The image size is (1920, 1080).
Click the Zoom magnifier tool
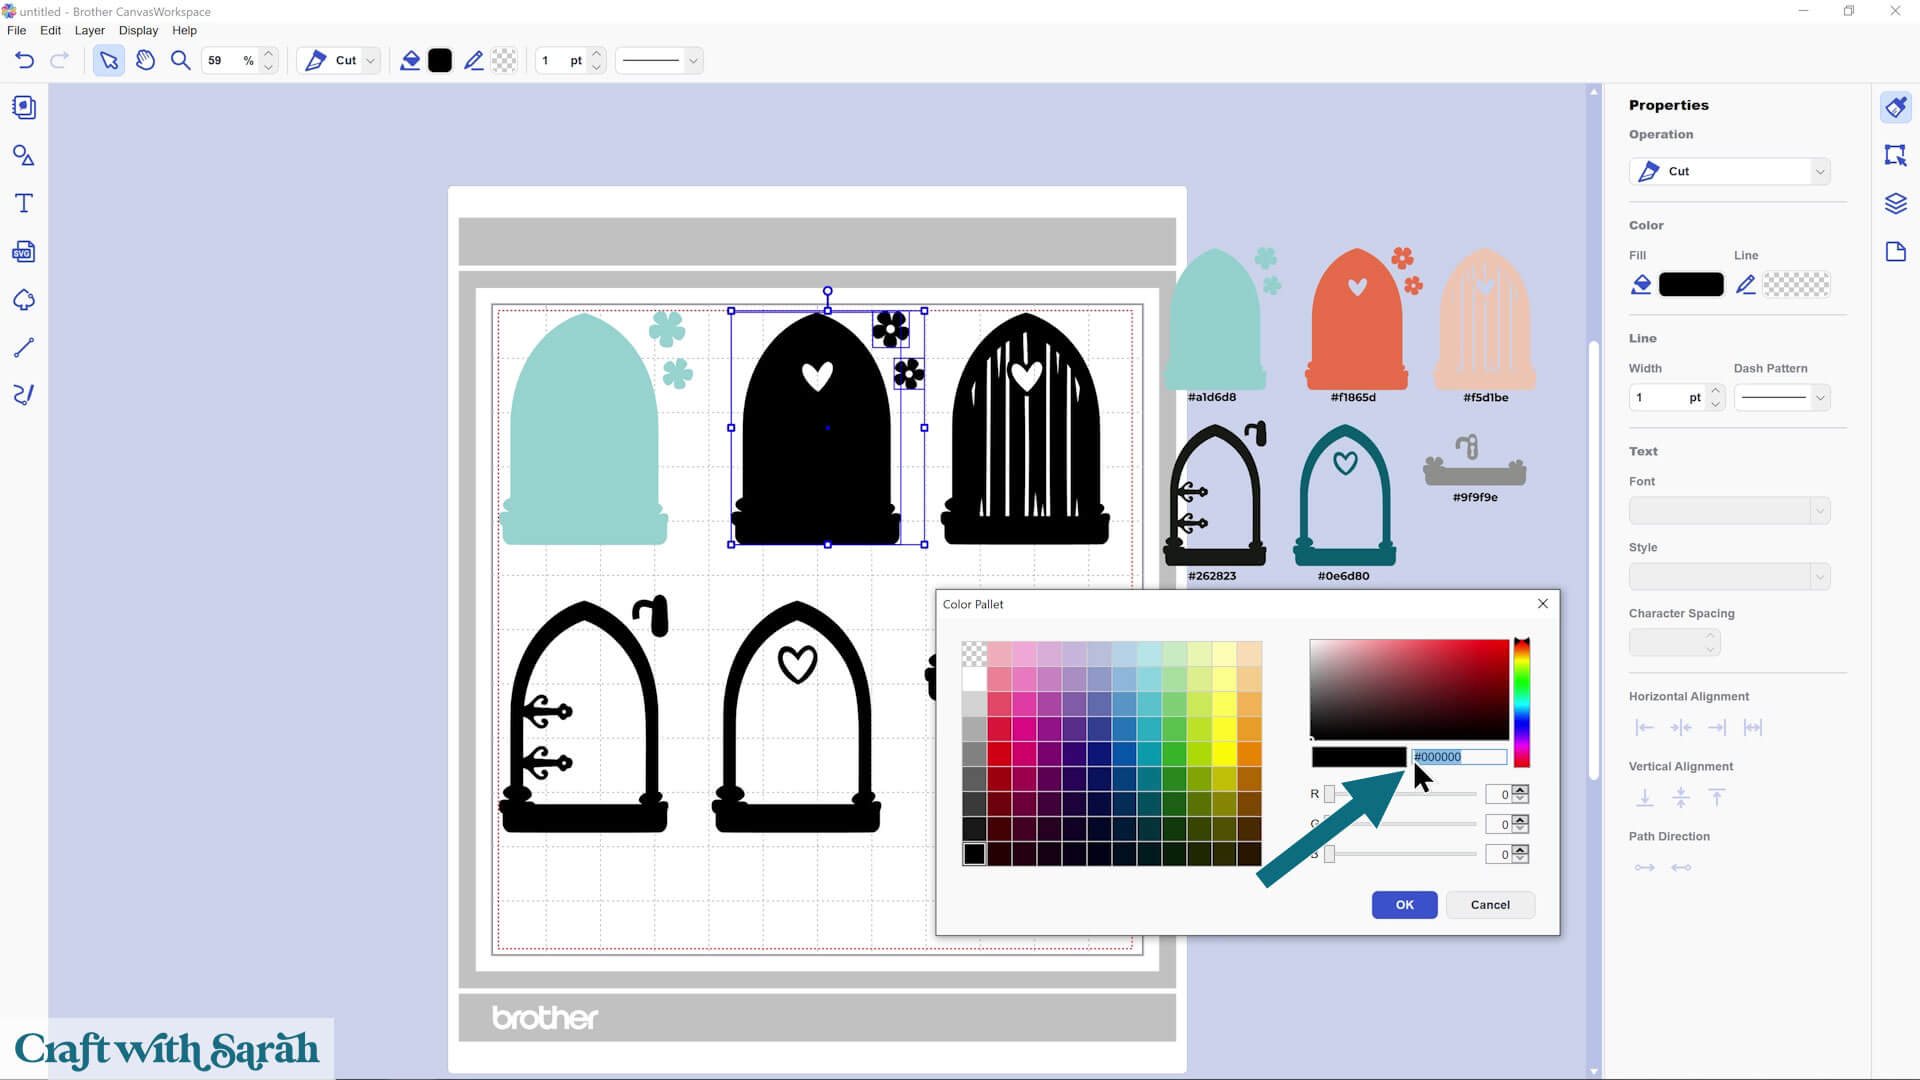click(180, 60)
